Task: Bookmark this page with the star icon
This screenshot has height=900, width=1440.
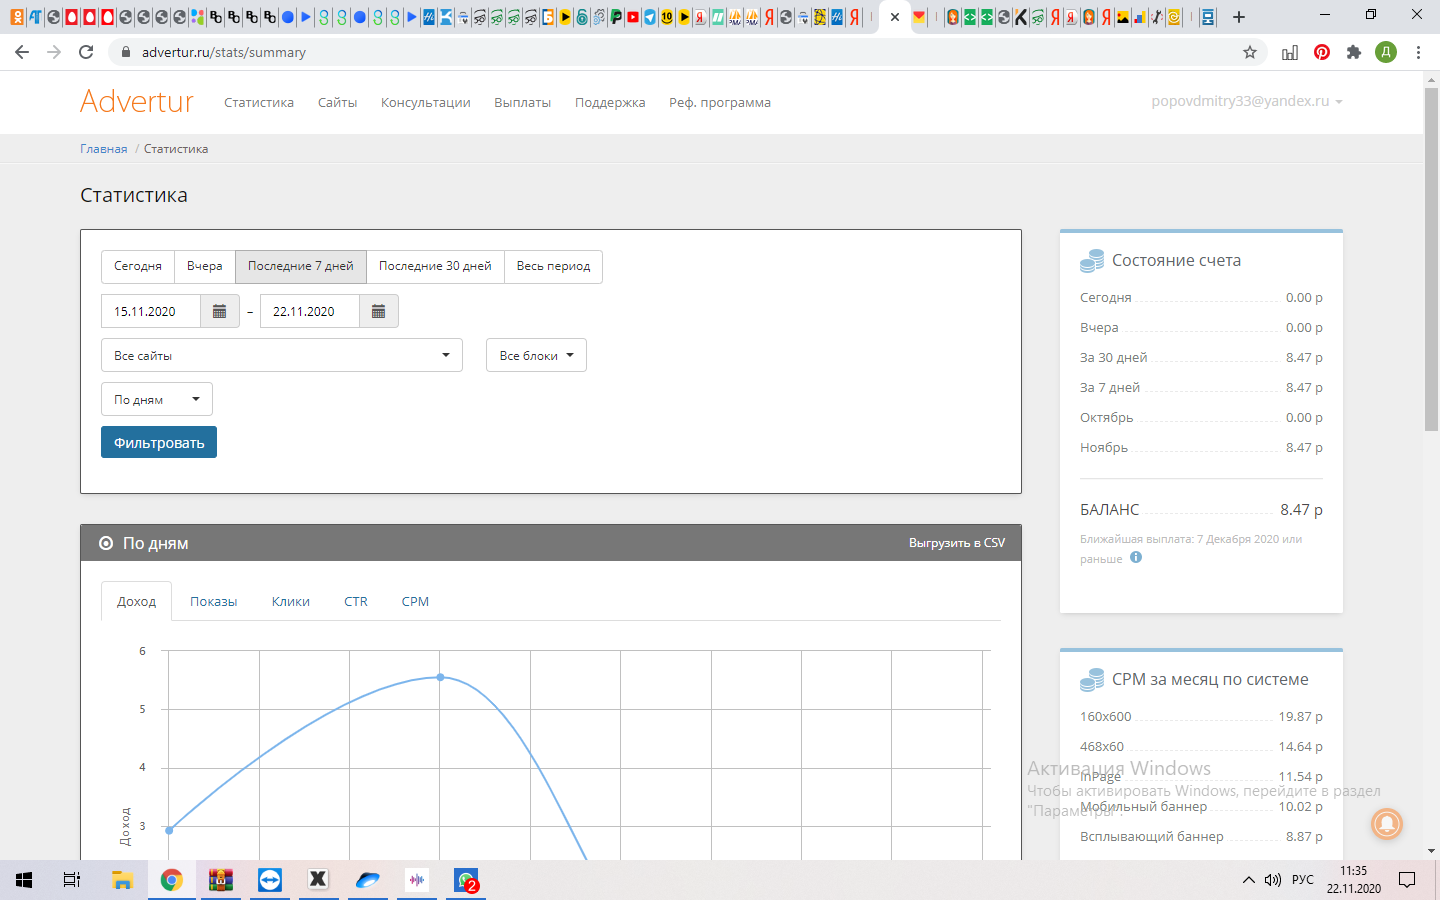Action: point(1249,52)
